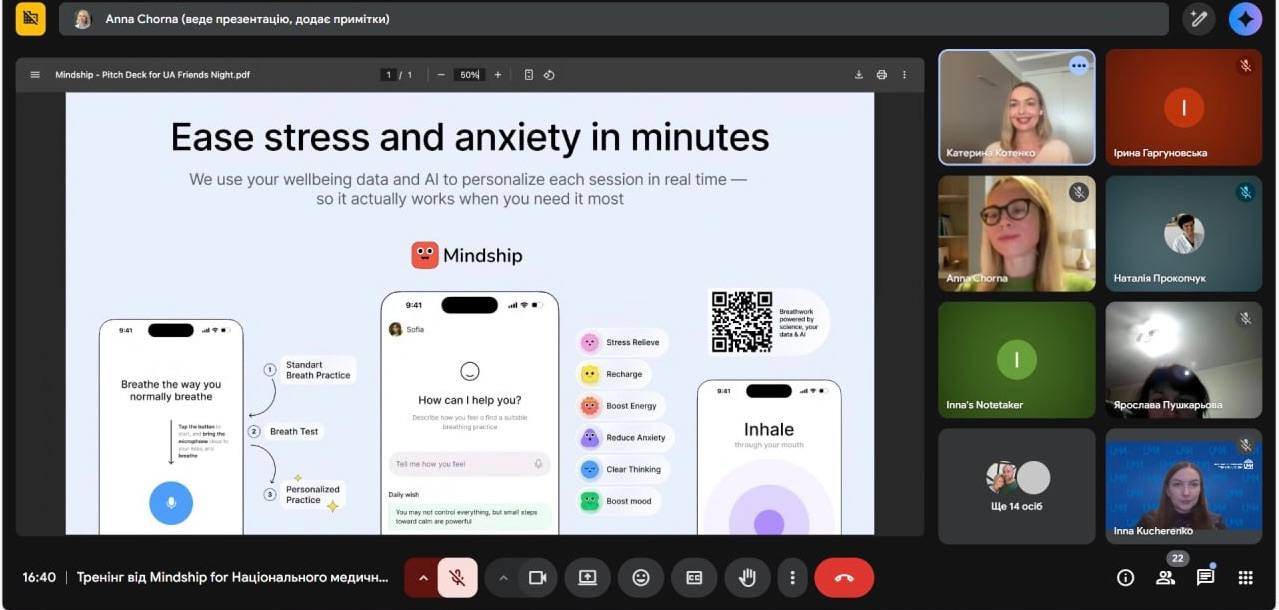Open the emoji reactions icon

point(641,577)
